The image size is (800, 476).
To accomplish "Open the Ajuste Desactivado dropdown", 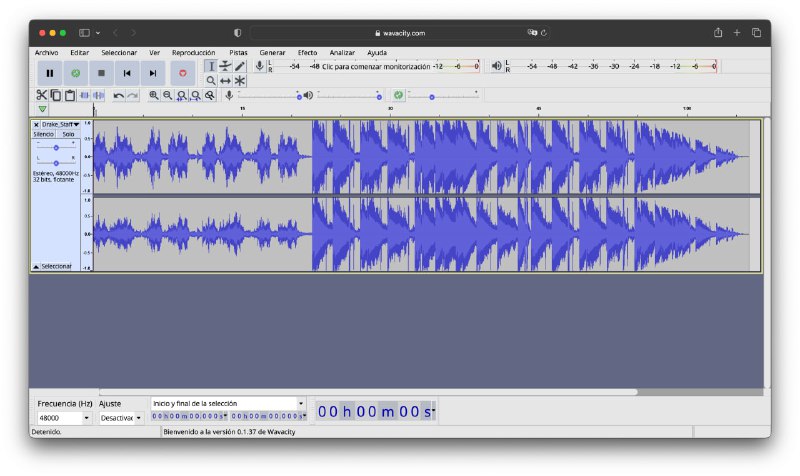I will click(139, 418).
